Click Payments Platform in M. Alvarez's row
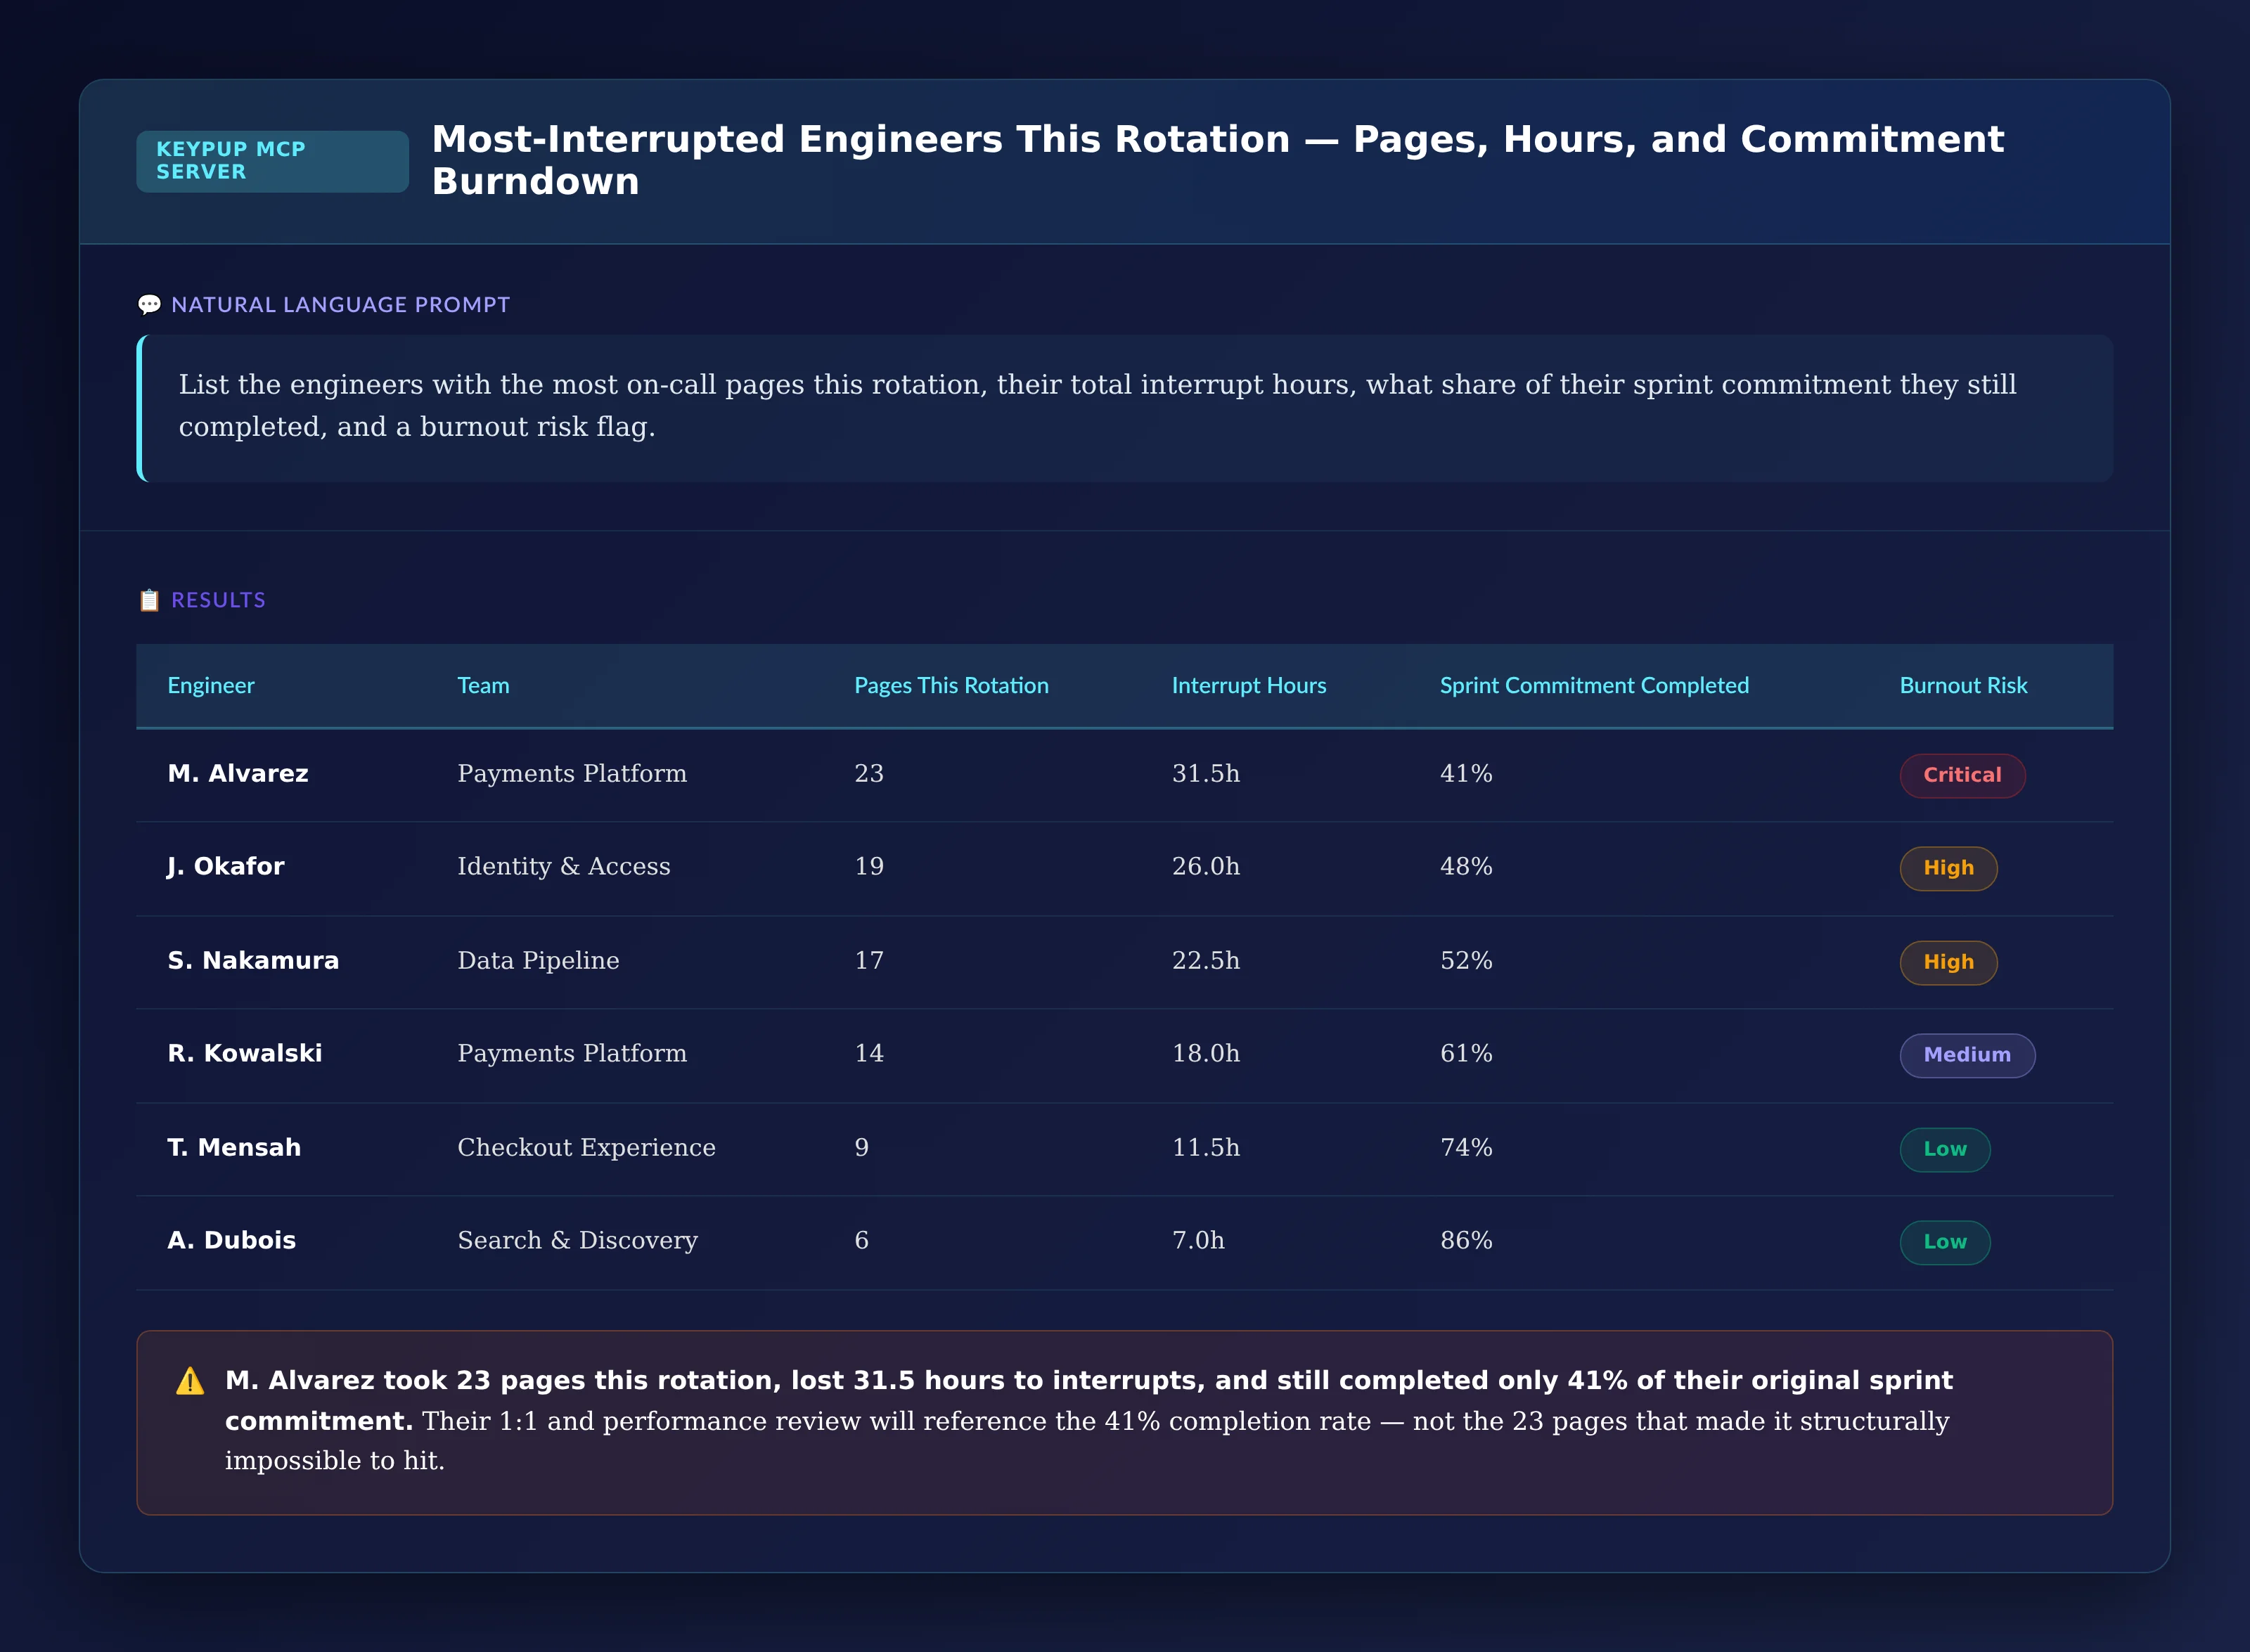Viewport: 2250px width, 1652px height. [x=572, y=774]
